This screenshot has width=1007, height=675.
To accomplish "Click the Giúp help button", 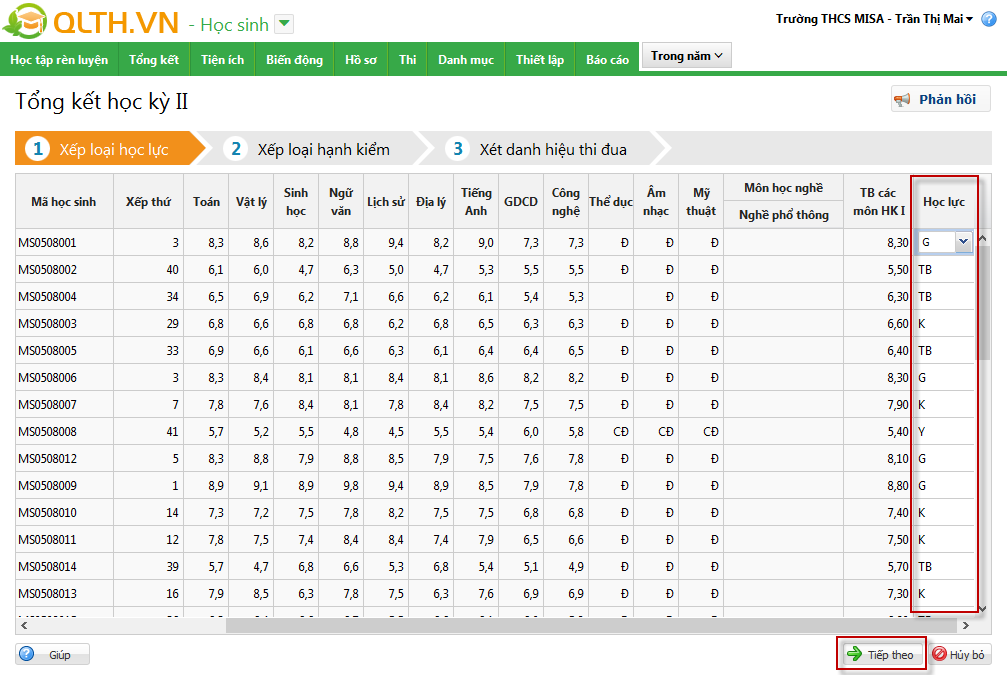I will click(x=53, y=655).
